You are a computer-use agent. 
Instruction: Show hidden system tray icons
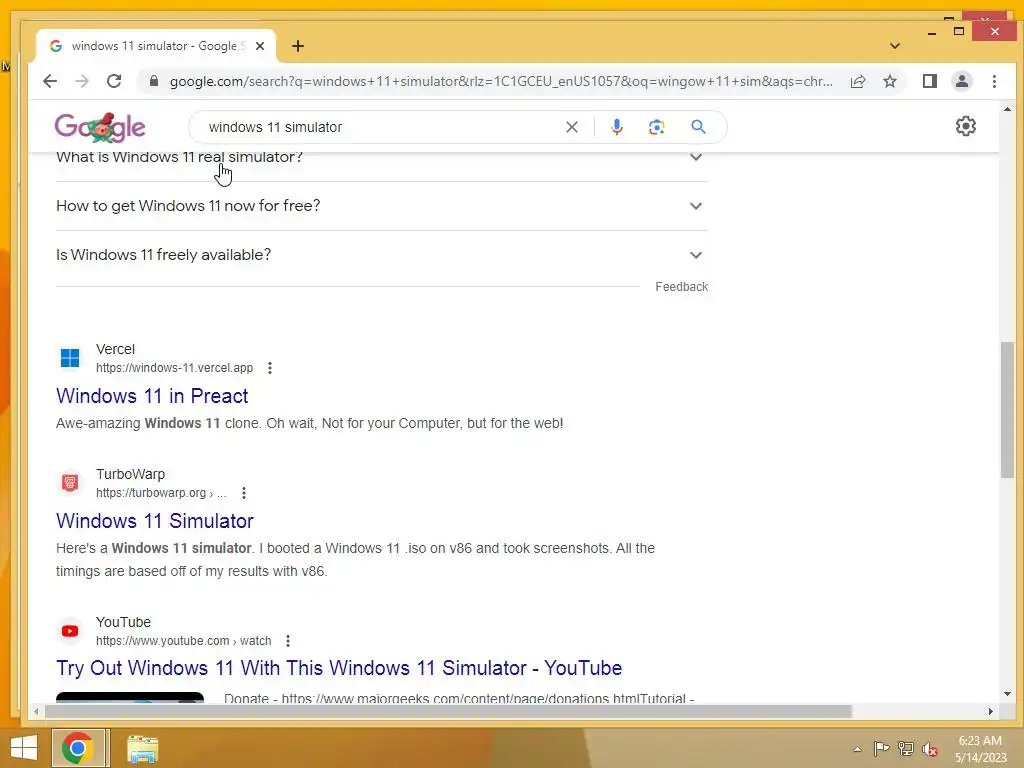(x=857, y=749)
